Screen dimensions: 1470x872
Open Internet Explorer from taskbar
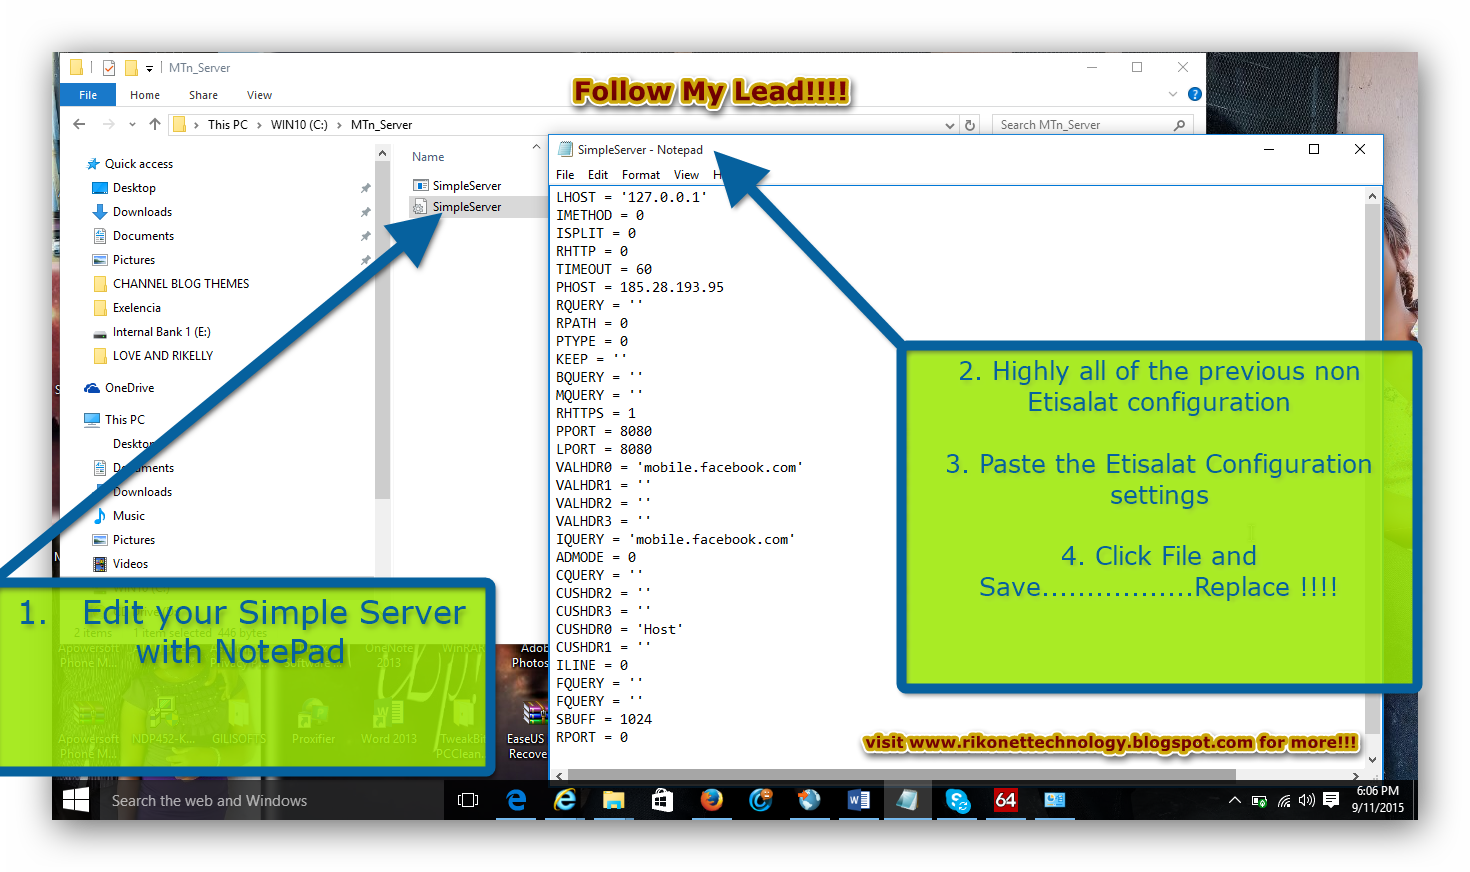(x=565, y=800)
